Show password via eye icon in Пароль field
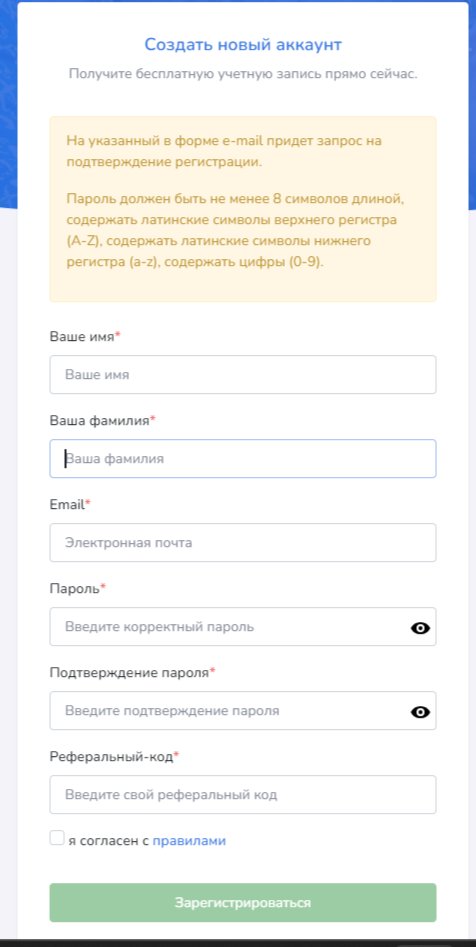 pyautogui.click(x=420, y=628)
